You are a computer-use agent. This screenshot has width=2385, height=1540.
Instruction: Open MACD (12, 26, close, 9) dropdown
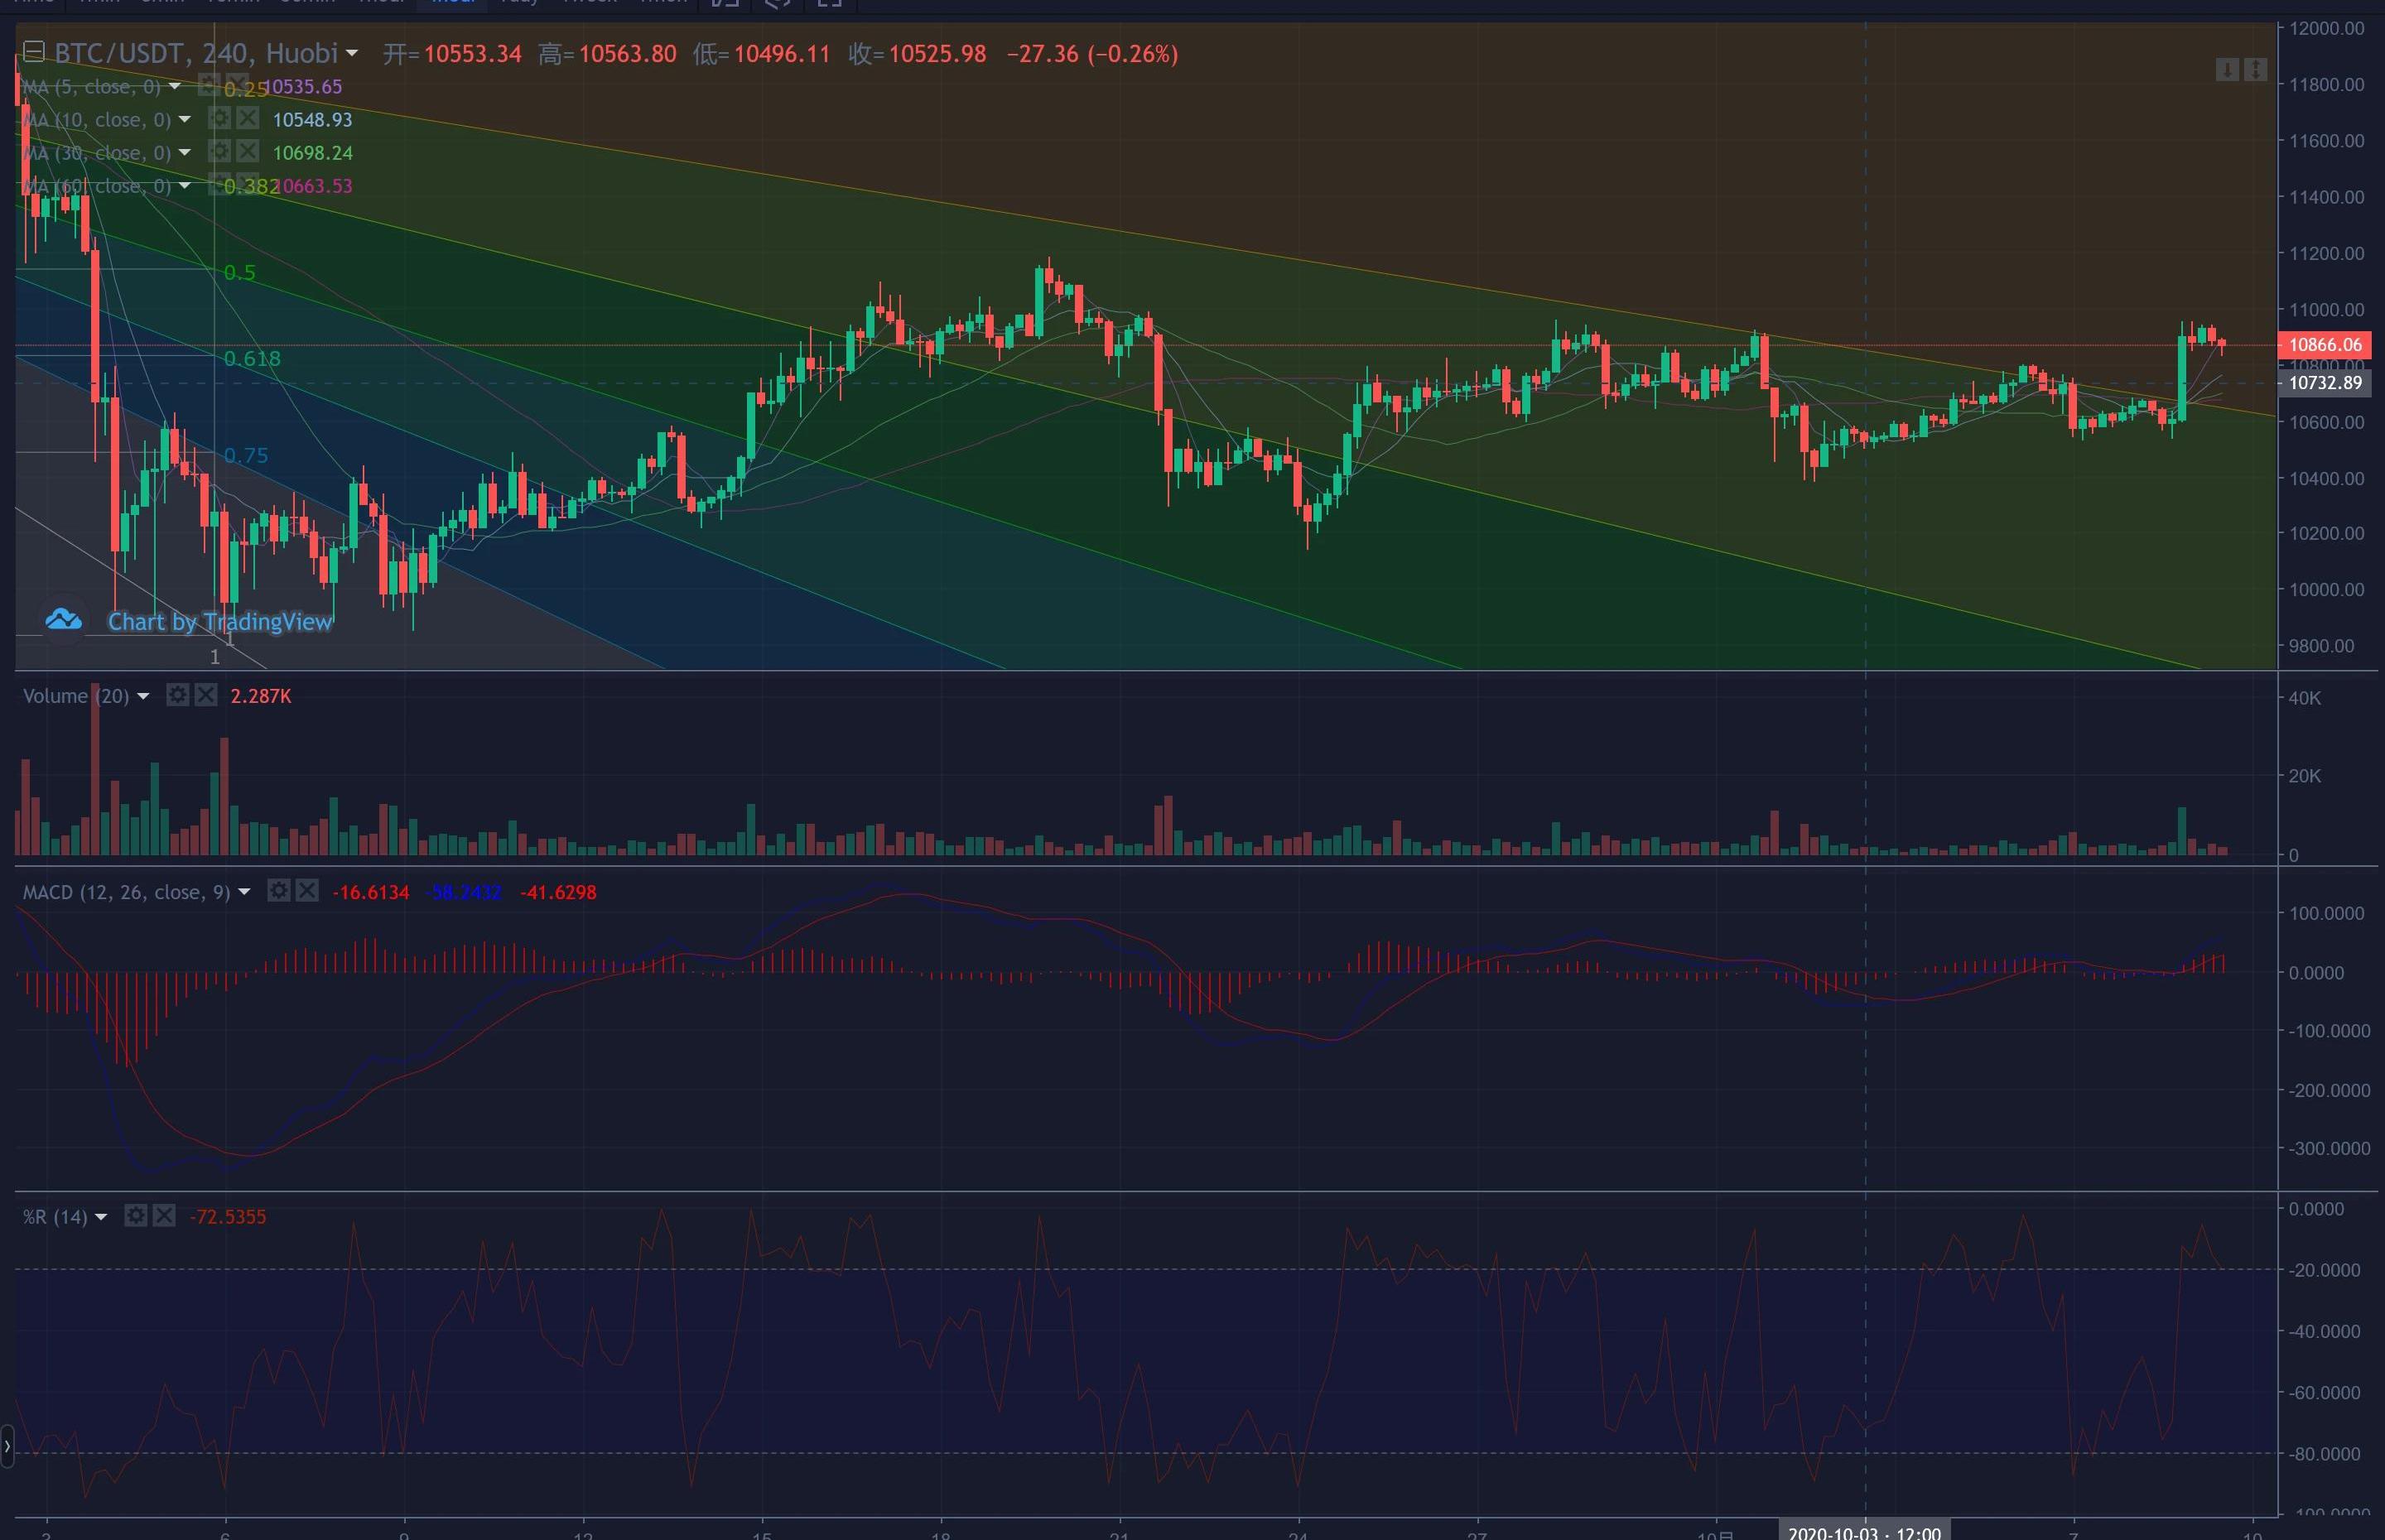[x=244, y=892]
